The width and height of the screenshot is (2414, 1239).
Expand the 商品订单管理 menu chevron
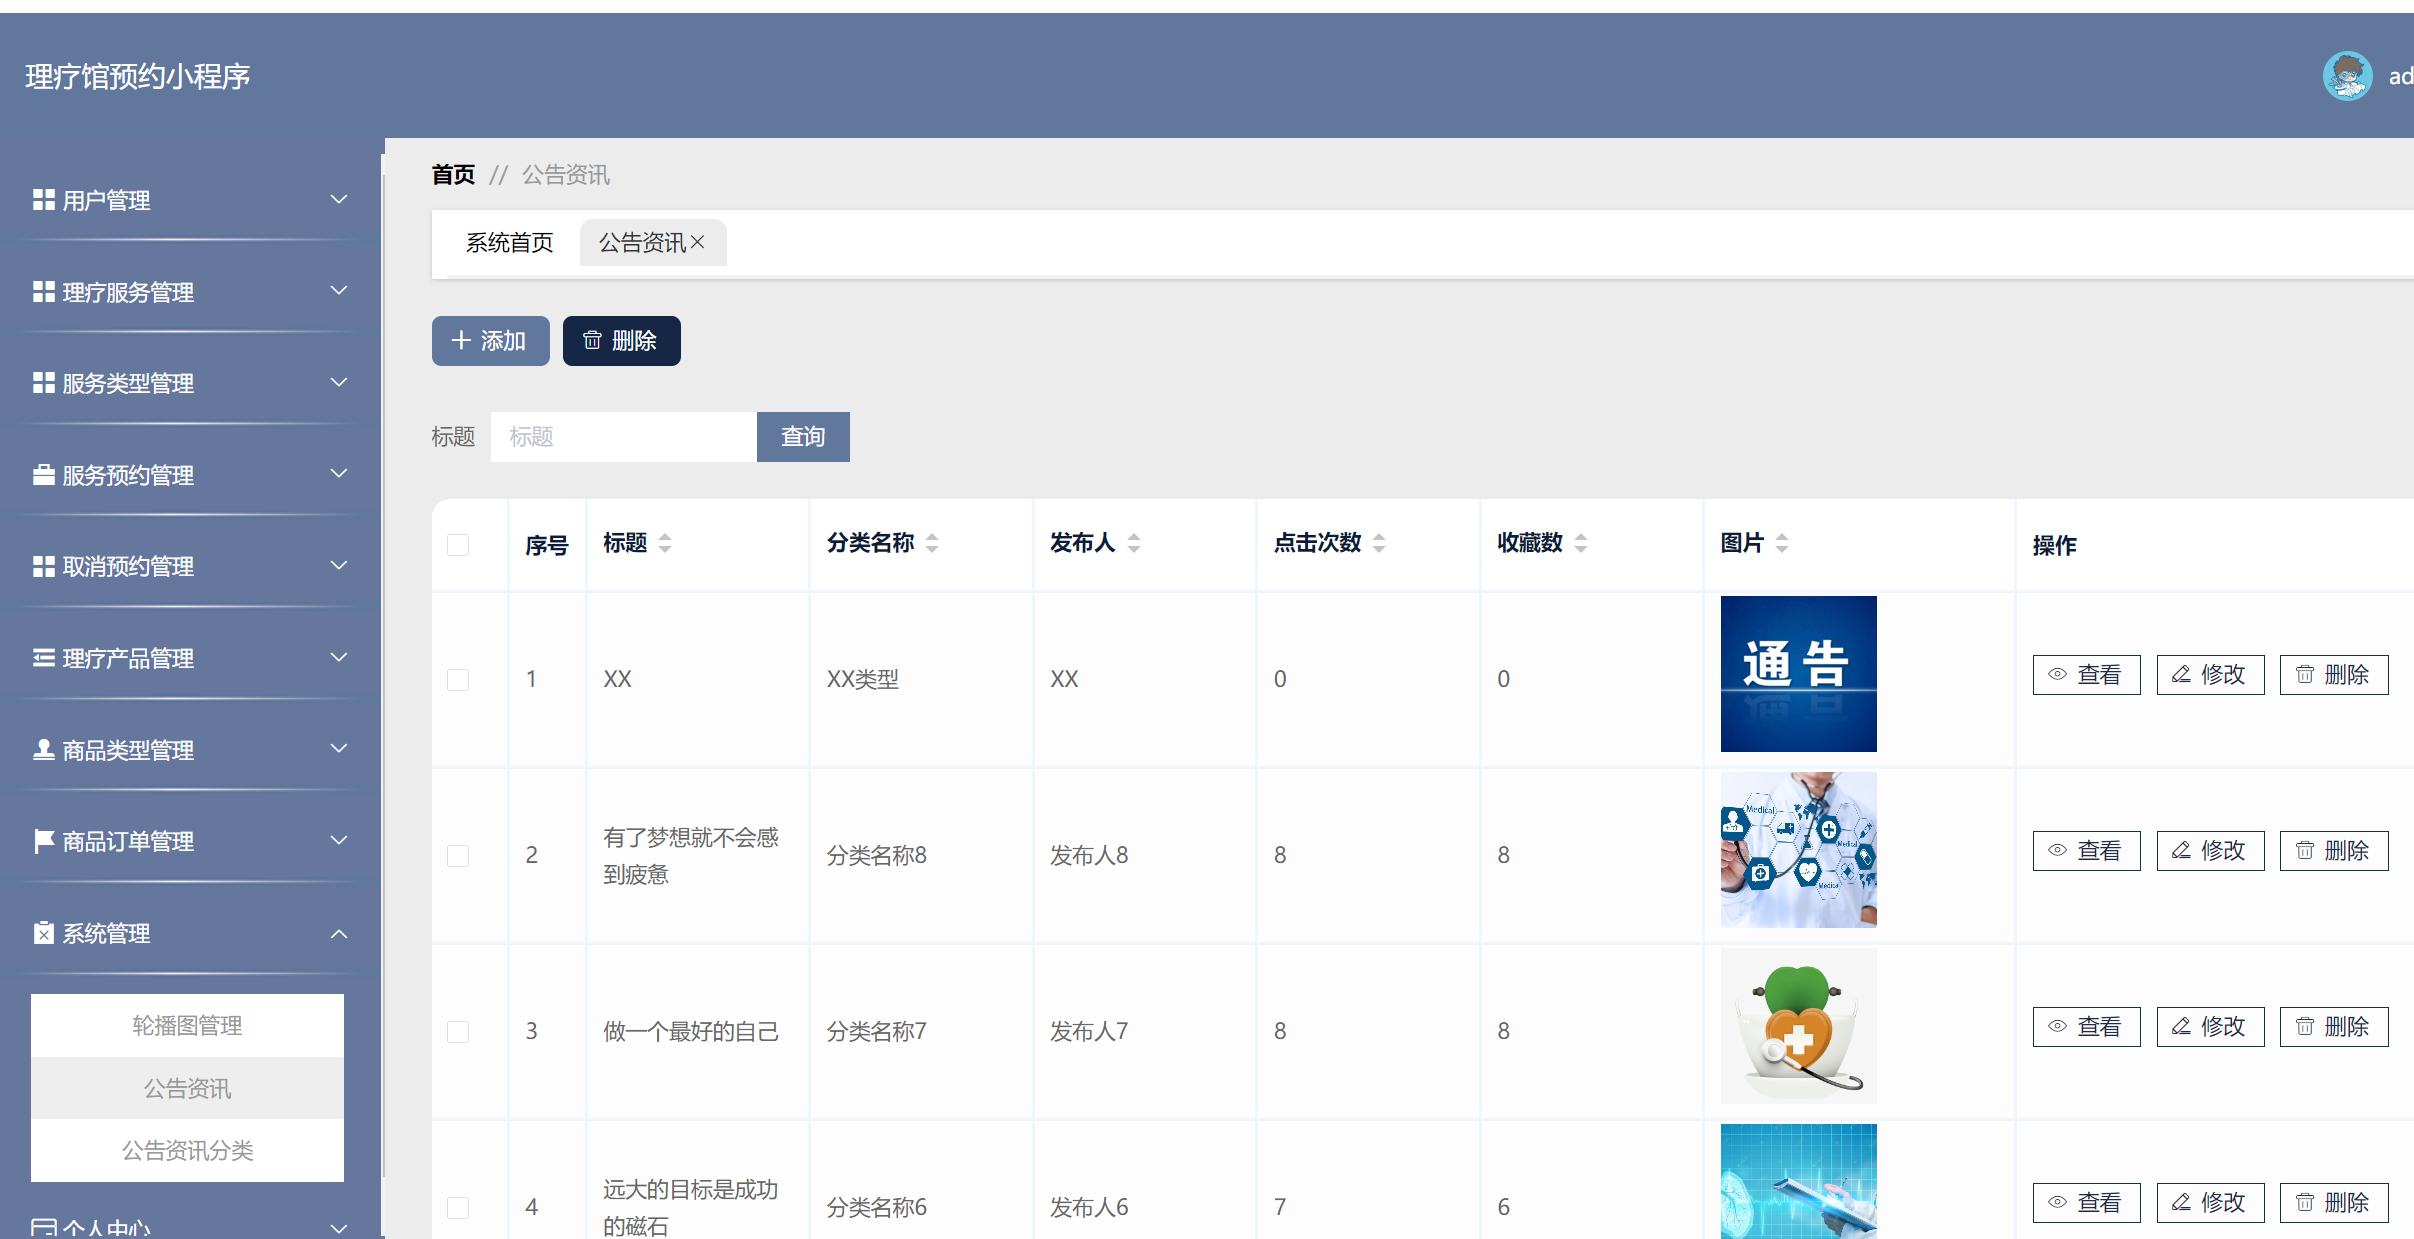click(339, 840)
